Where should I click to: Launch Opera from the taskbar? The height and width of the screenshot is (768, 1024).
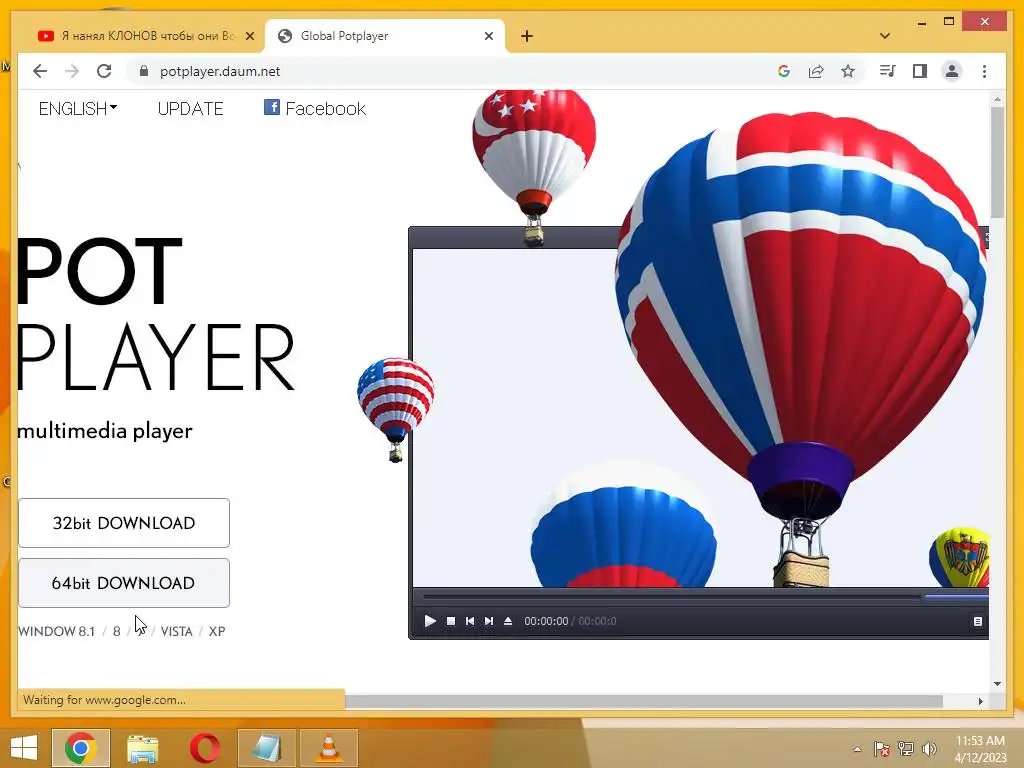point(204,748)
